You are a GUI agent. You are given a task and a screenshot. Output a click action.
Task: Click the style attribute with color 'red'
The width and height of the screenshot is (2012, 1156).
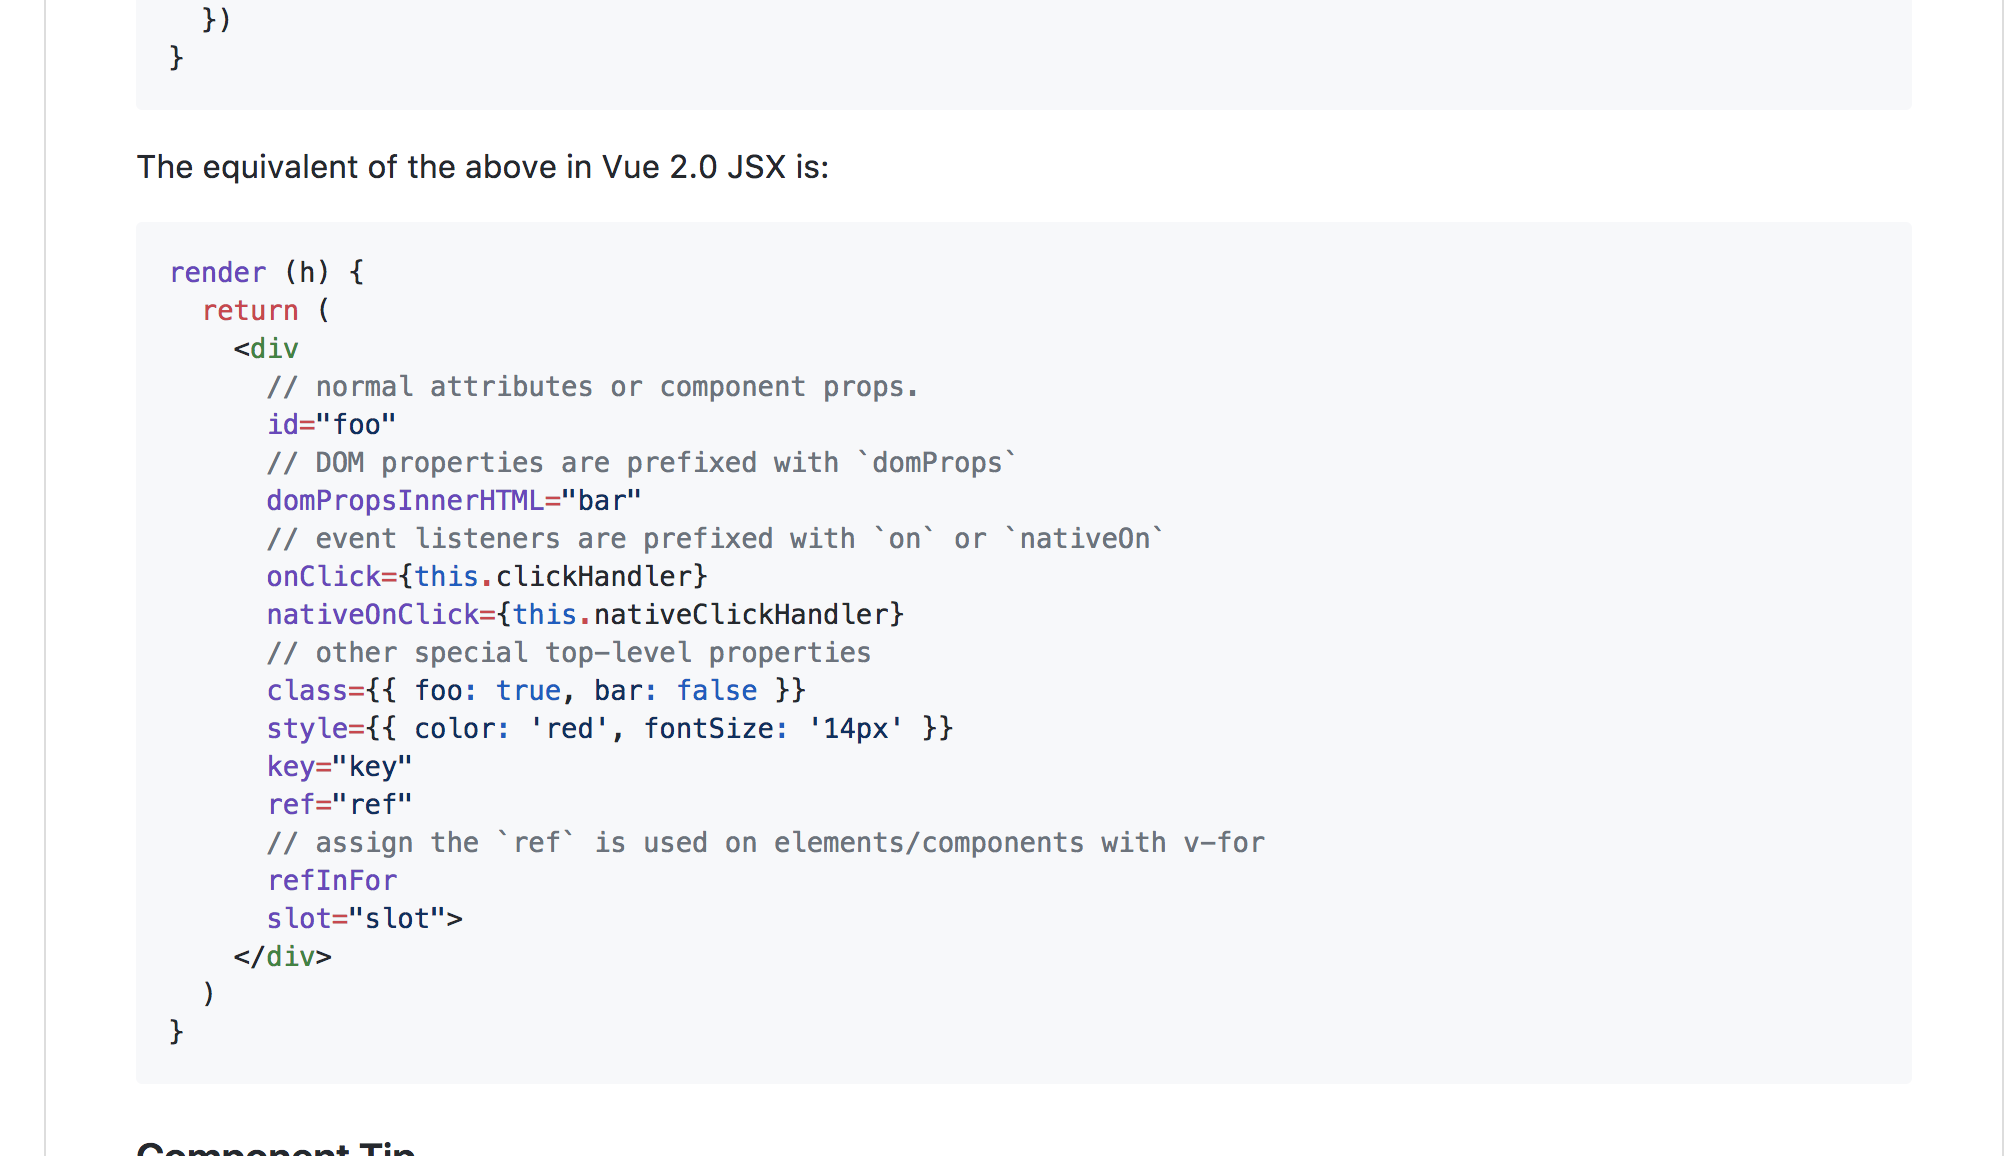point(610,728)
